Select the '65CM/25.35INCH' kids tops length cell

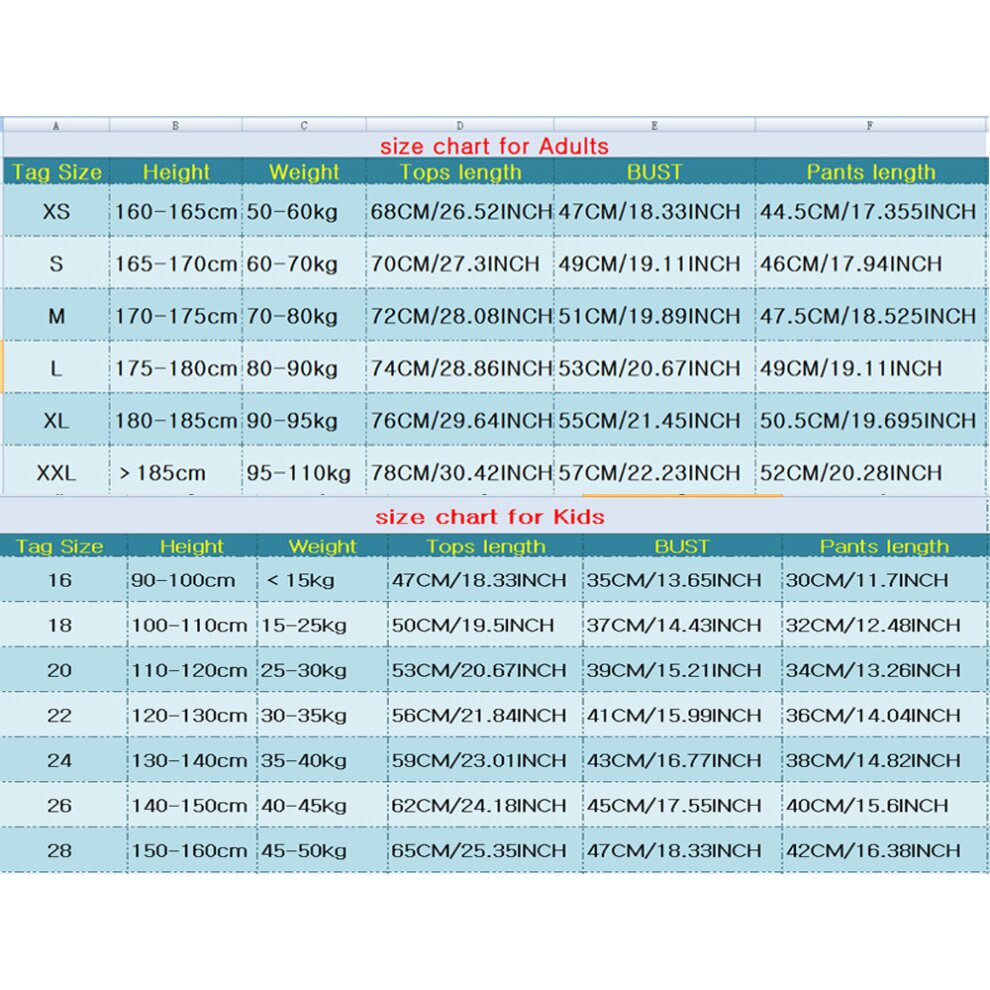coord(485,850)
